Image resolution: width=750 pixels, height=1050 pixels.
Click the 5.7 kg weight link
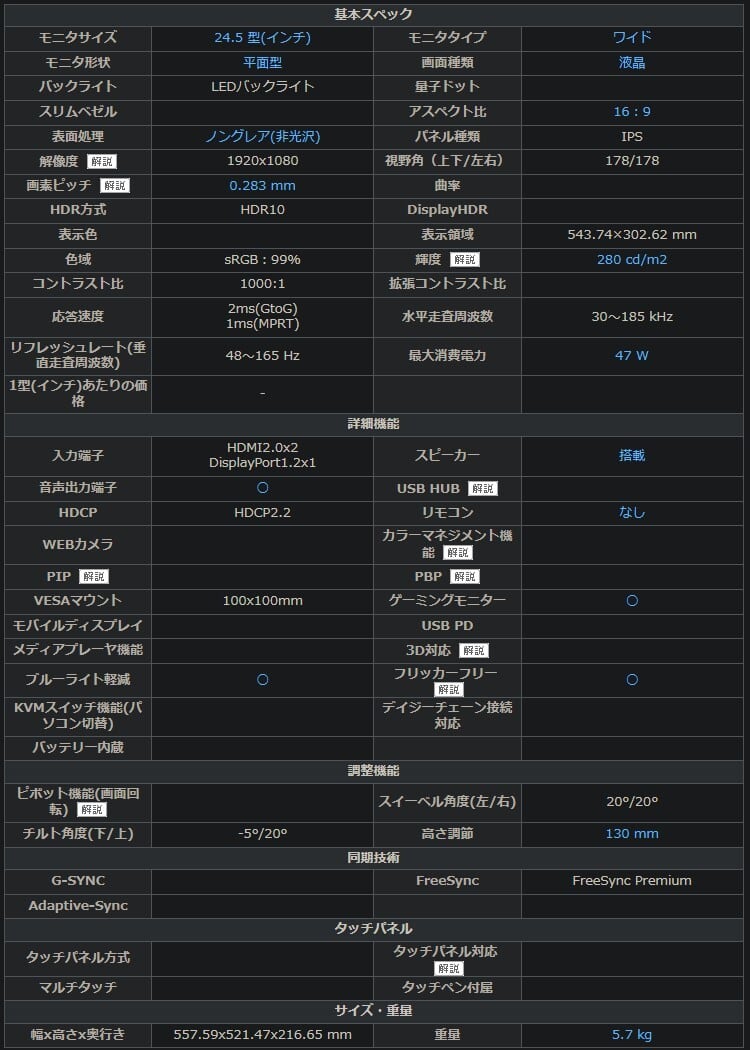click(x=632, y=1035)
